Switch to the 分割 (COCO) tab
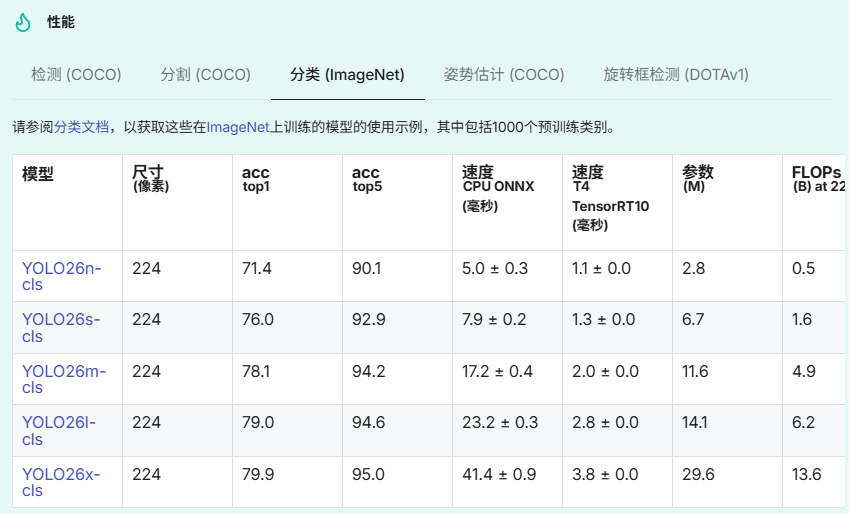Image resolution: width=850 pixels, height=514 pixels. coord(205,74)
